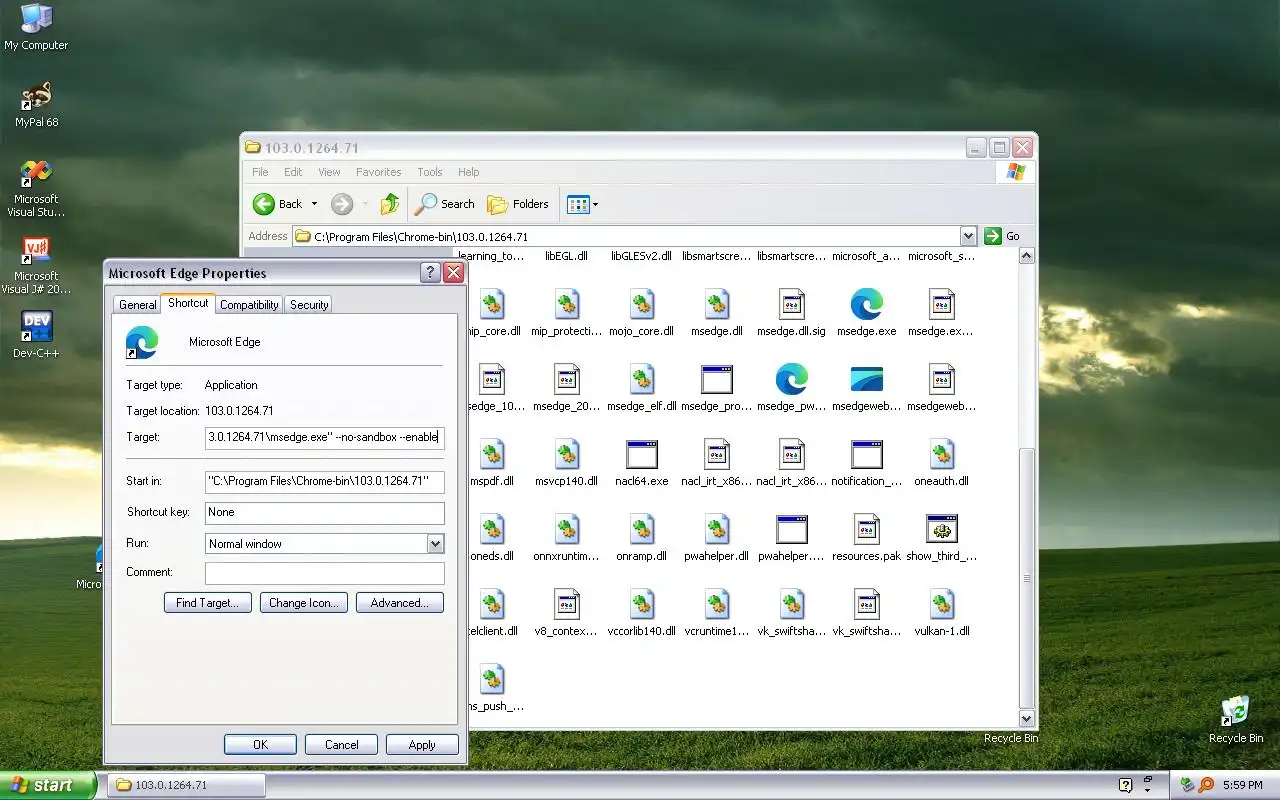Toggle the Folders pane in Explorer

[518, 204]
